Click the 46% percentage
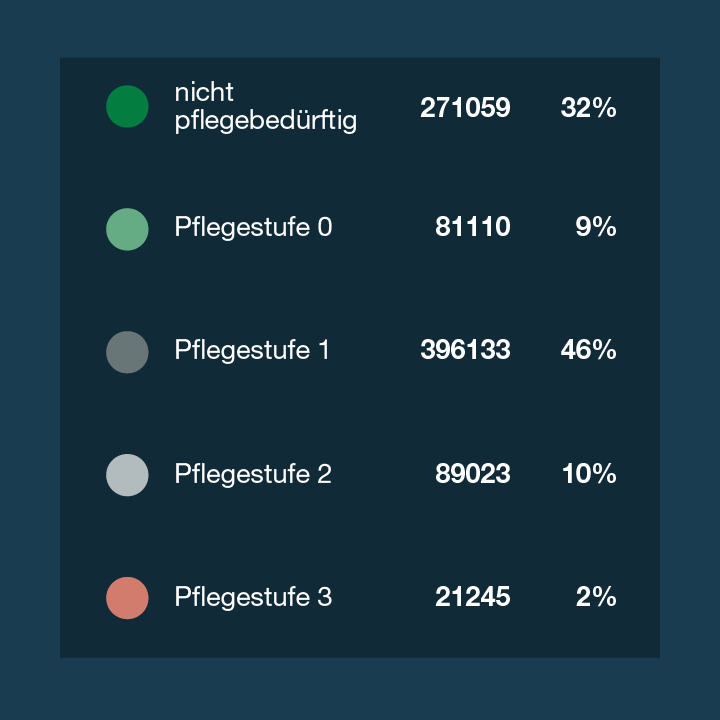Viewport: 720px width, 720px height. [x=588, y=349]
